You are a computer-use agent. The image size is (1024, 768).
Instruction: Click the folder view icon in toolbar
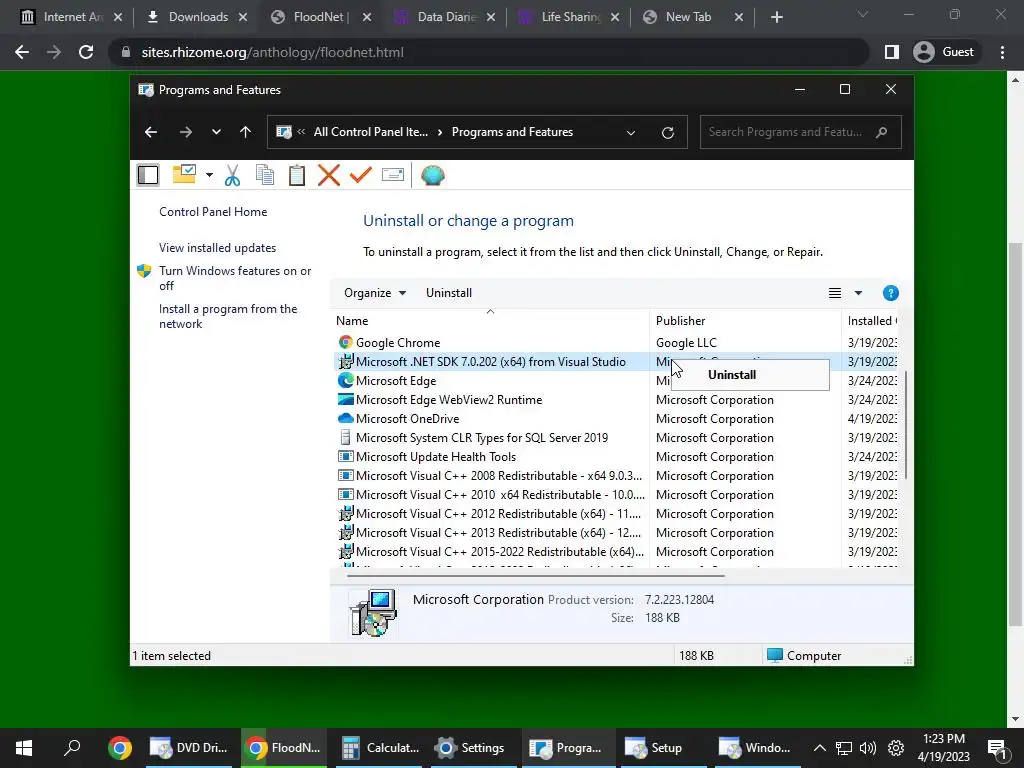point(184,174)
